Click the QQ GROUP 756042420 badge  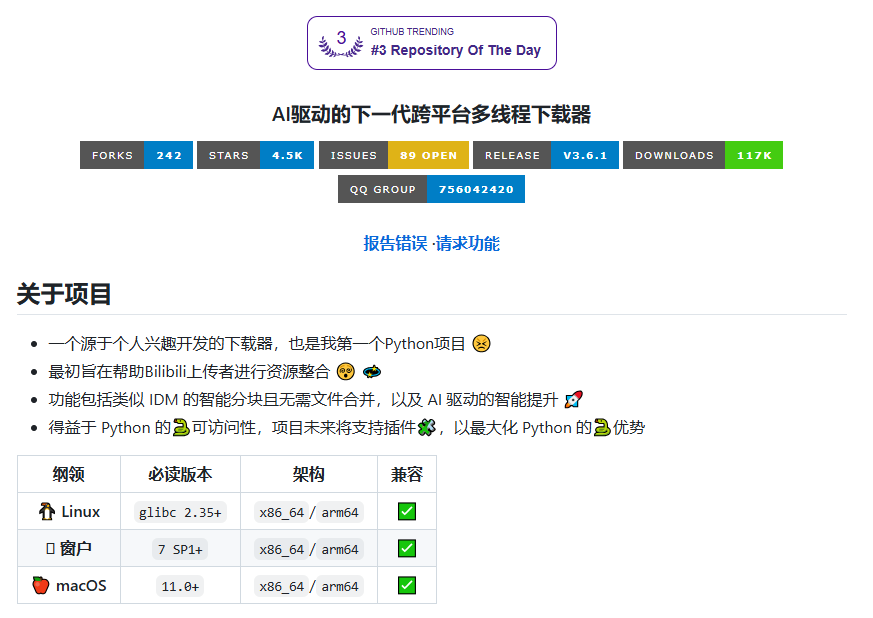431,189
